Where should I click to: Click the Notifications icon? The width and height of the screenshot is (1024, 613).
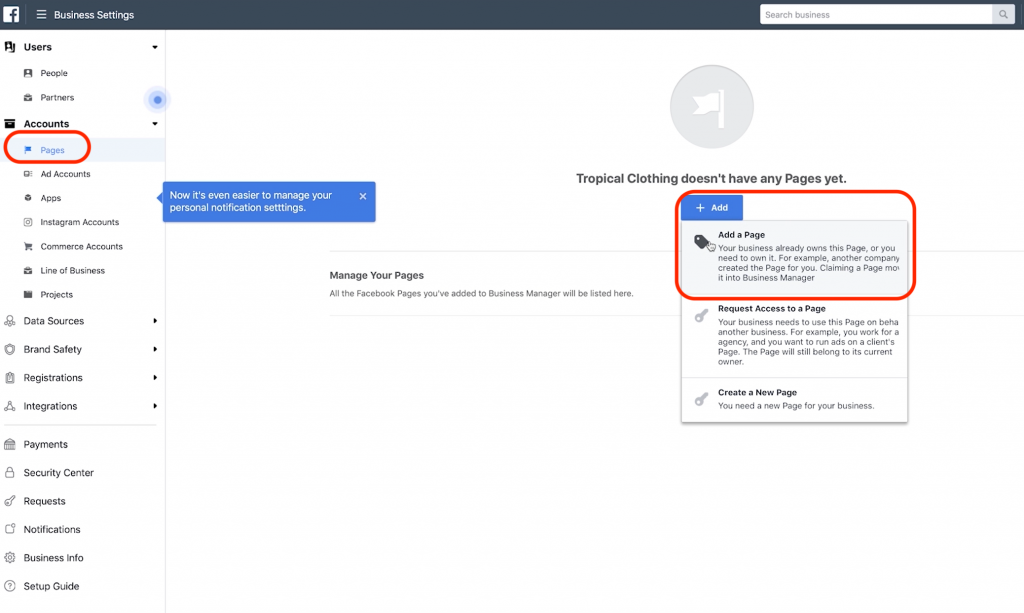click(x=10, y=529)
